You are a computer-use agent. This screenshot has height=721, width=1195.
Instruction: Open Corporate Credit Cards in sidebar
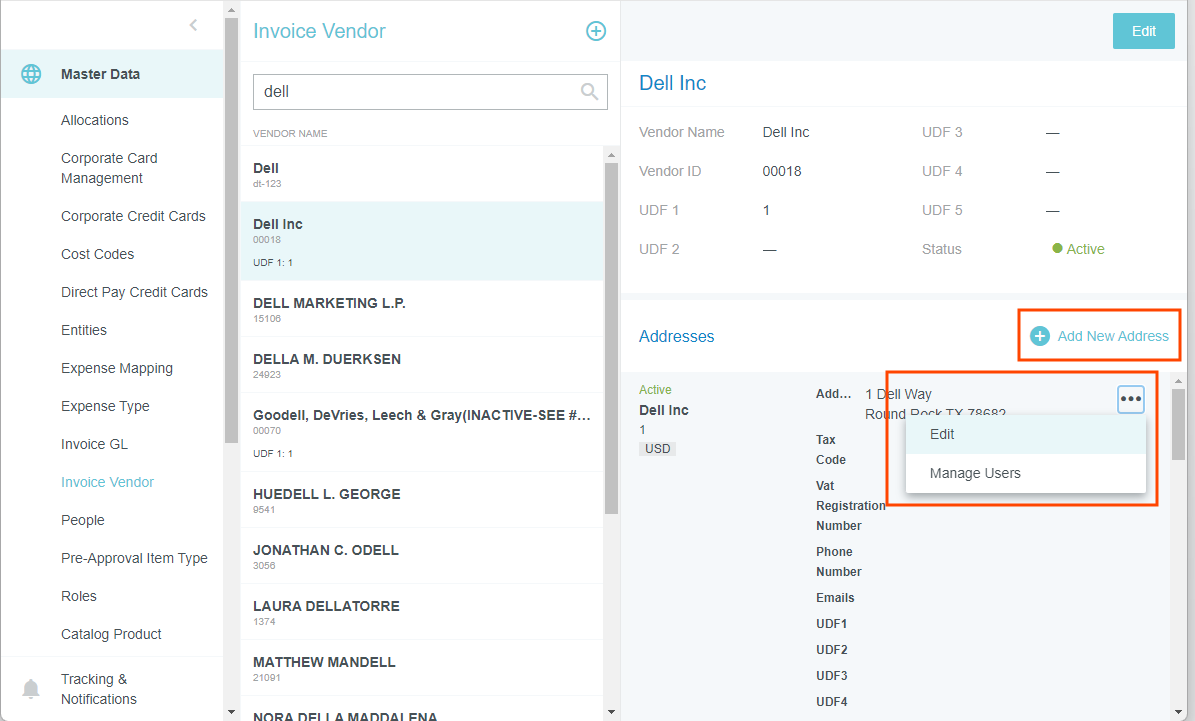133,216
